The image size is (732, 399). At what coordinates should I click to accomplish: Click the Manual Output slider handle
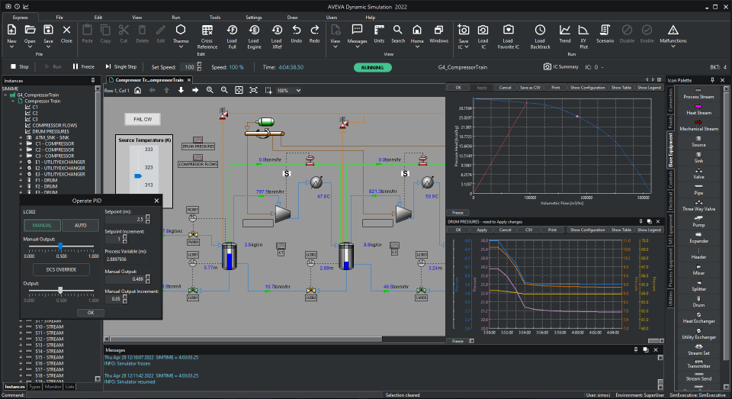(x=60, y=246)
